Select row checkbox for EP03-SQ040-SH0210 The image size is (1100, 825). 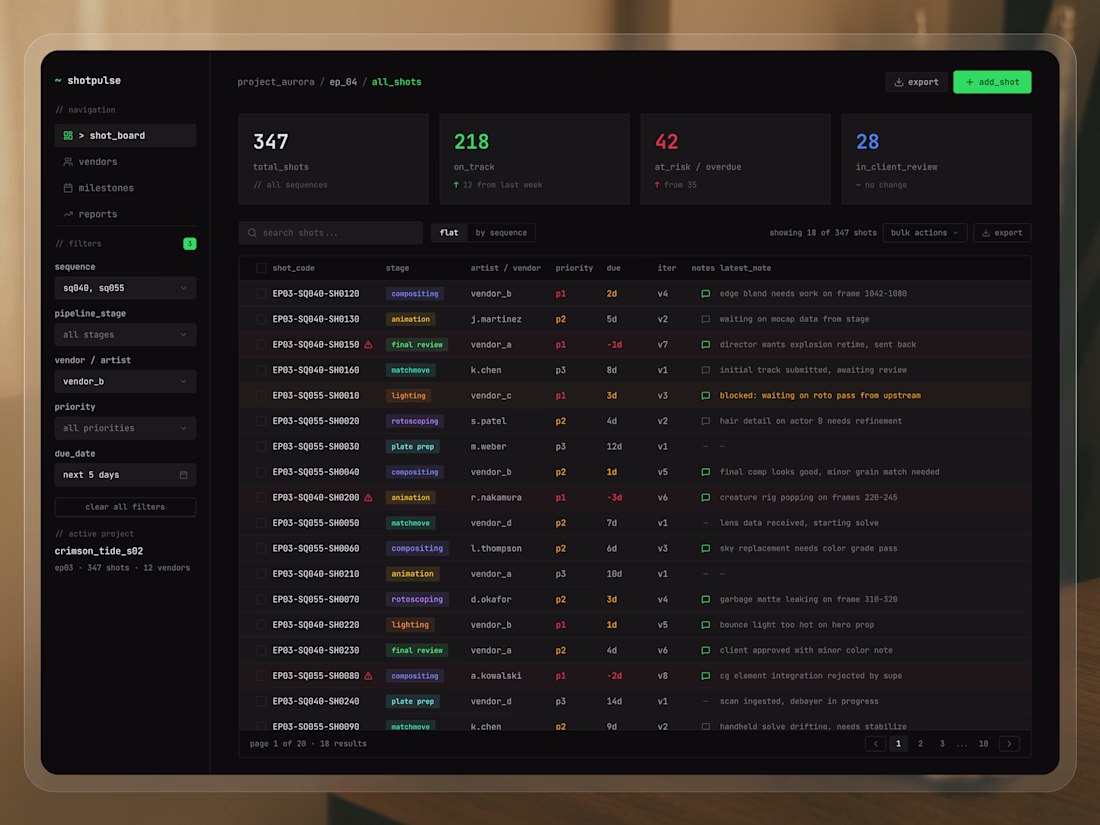(x=261, y=574)
